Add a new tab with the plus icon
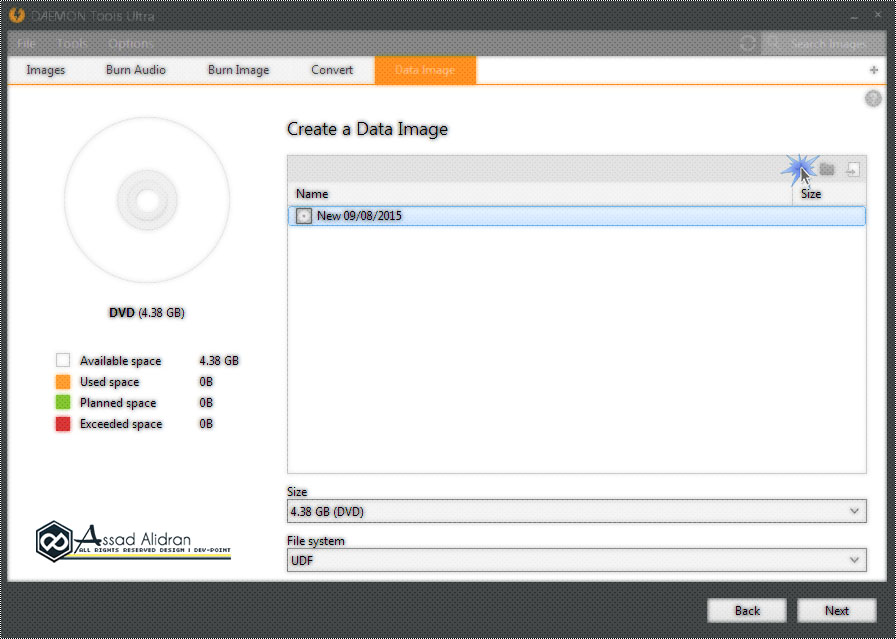This screenshot has height=639, width=896. [x=874, y=70]
